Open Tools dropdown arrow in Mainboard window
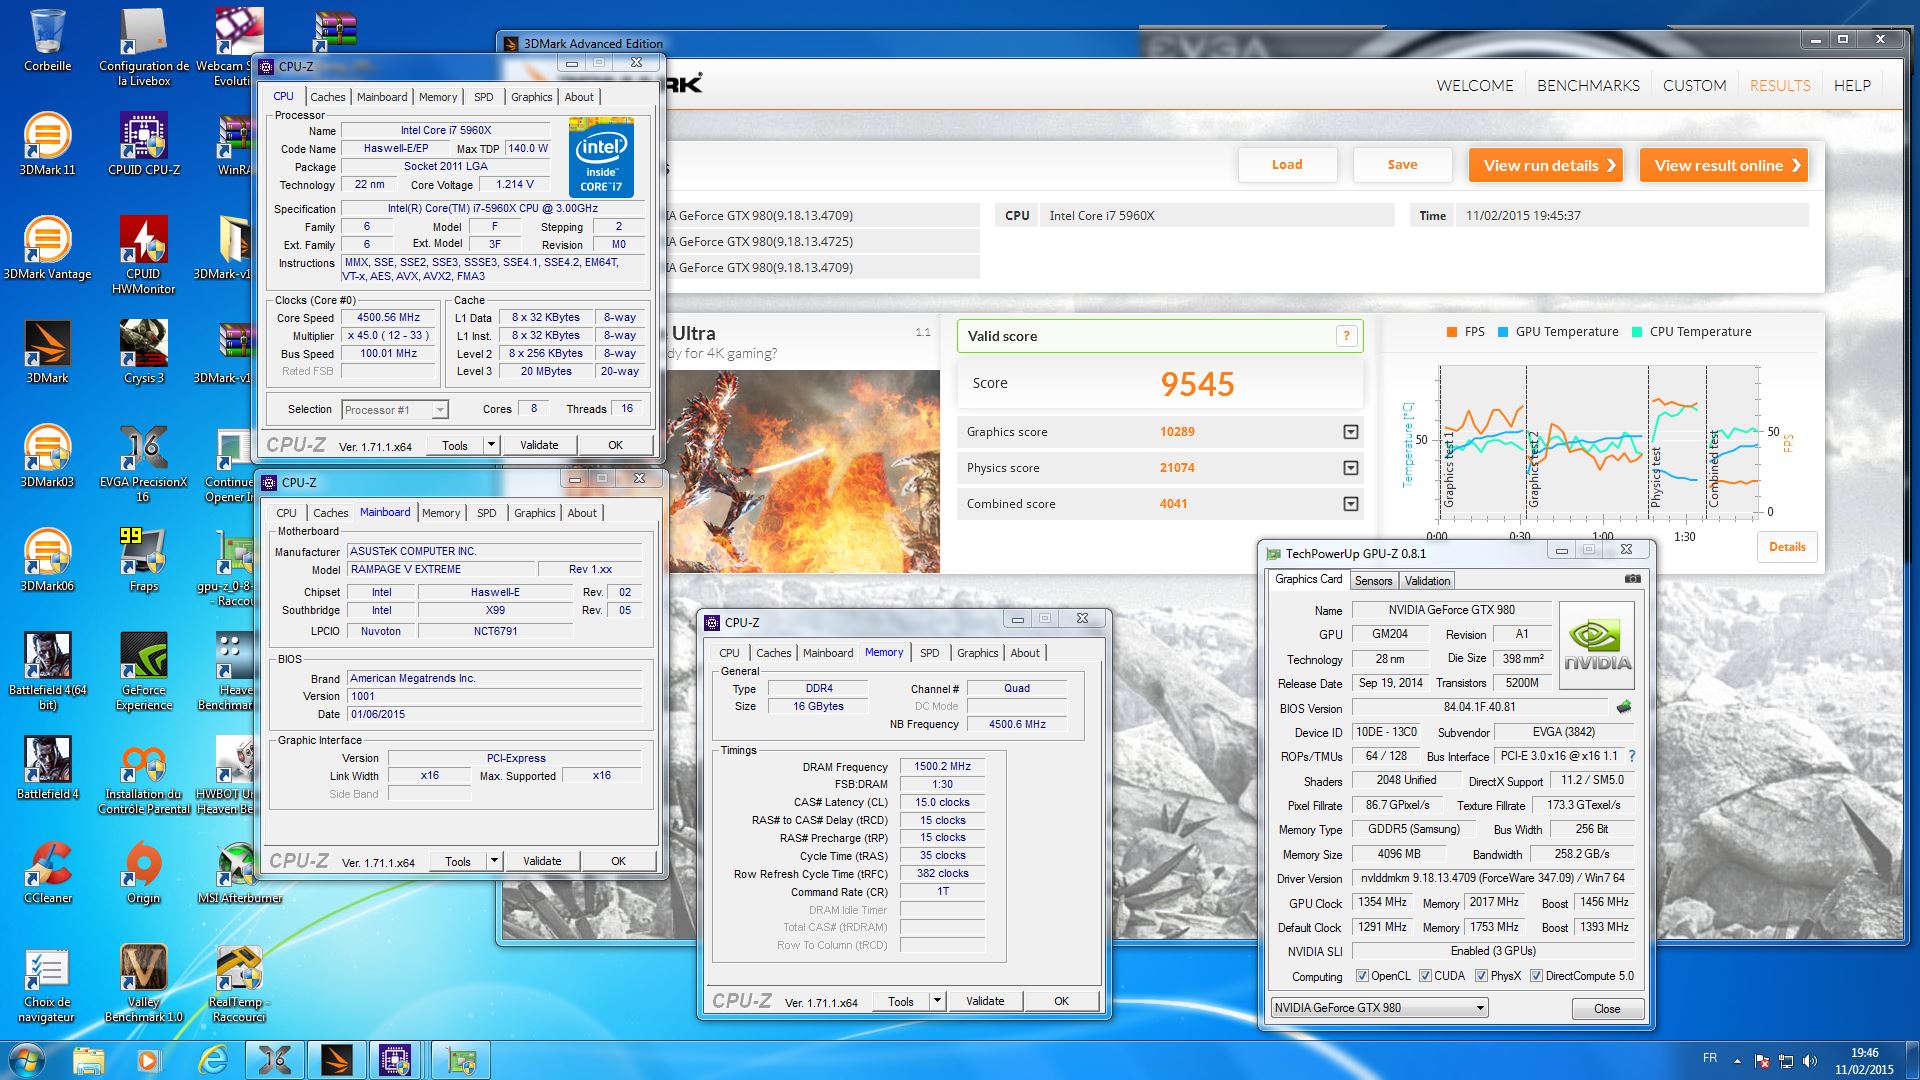 (494, 861)
